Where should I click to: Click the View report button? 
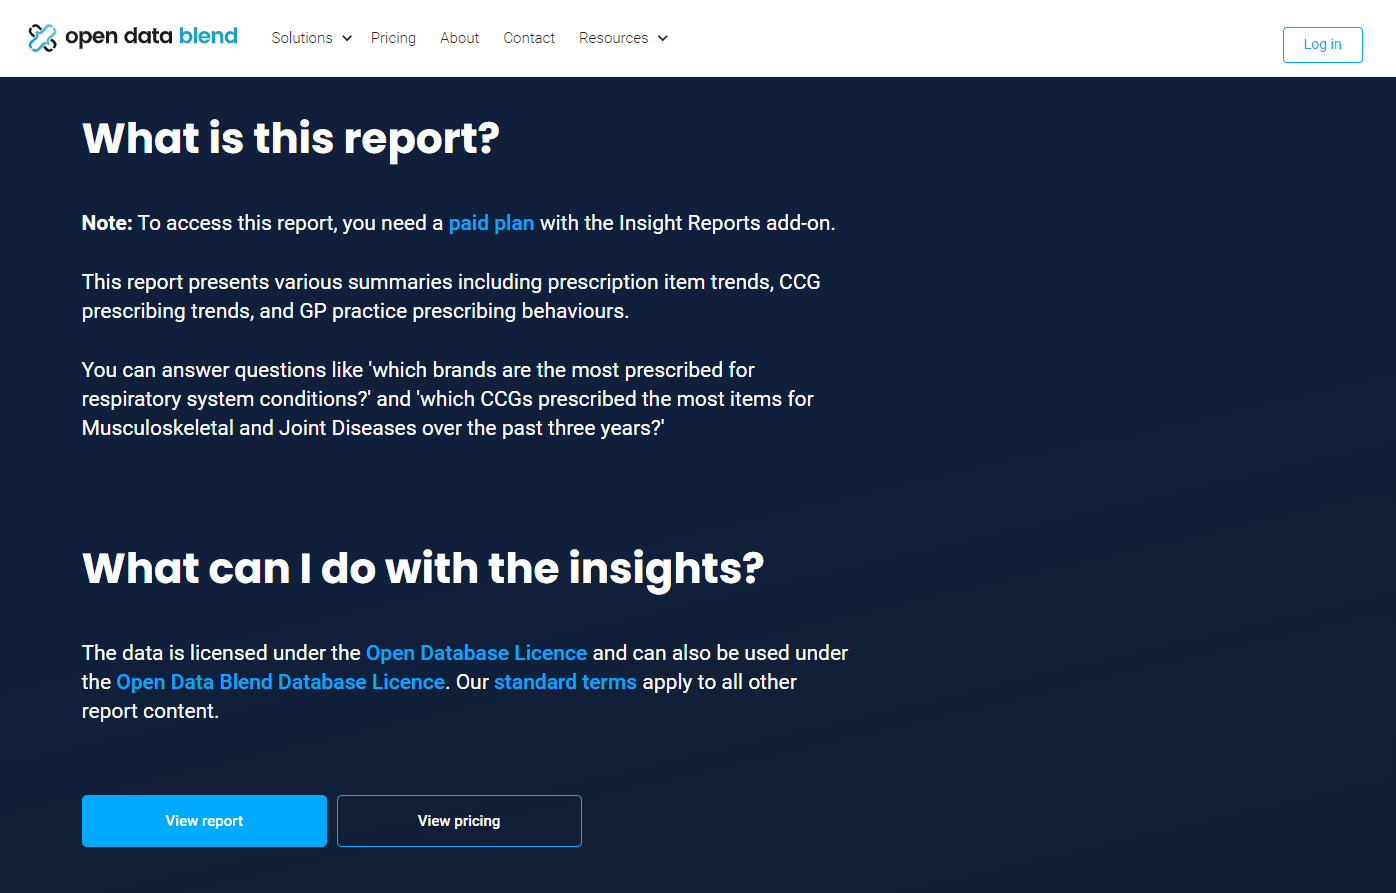pyautogui.click(x=204, y=821)
